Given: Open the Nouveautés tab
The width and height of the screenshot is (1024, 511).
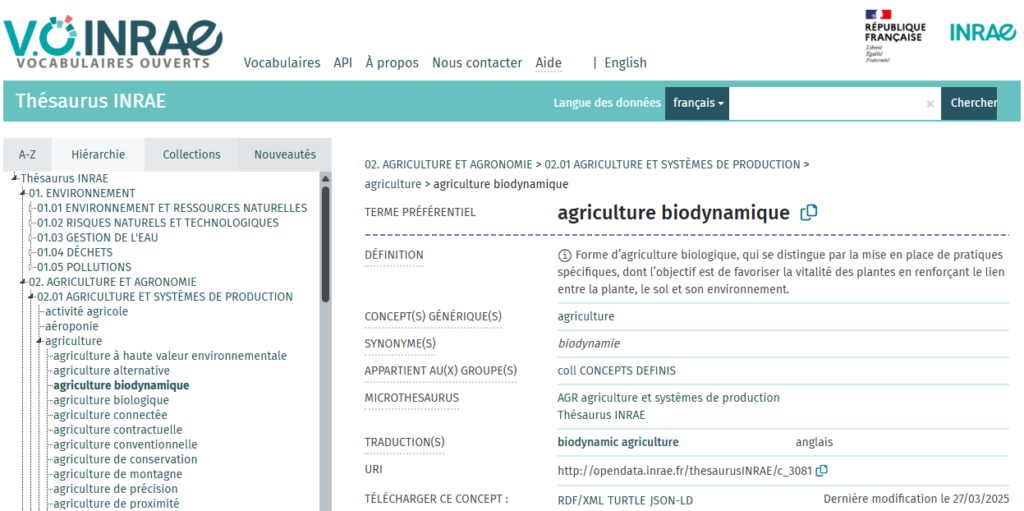Looking at the screenshot, I should 284,155.
